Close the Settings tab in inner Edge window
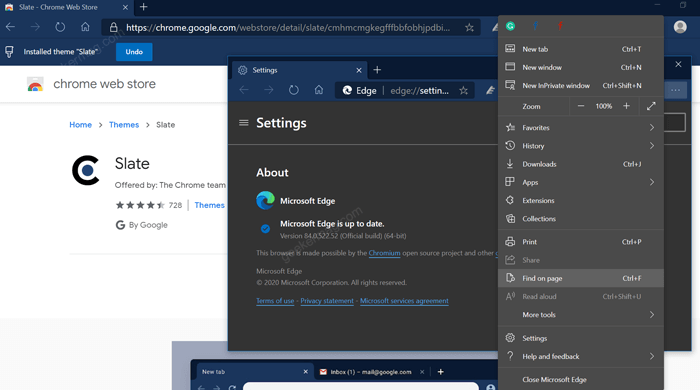This screenshot has width=700, height=390. pos(359,71)
